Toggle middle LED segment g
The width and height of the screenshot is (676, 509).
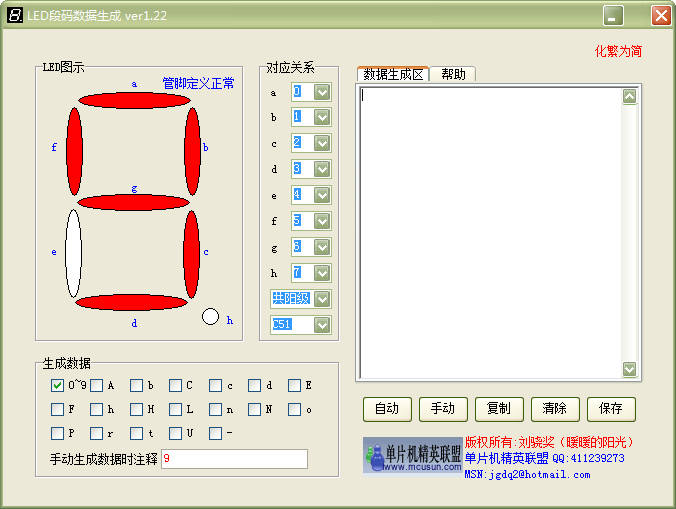133,202
